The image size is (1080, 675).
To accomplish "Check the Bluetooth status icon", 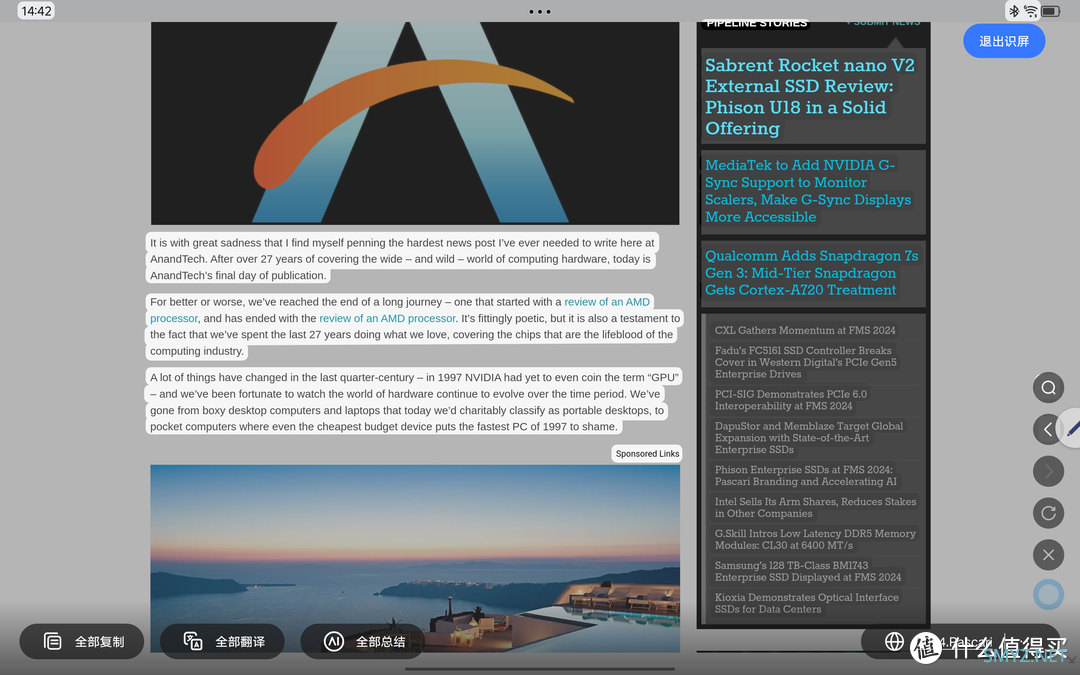I will click(x=1014, y=11).
